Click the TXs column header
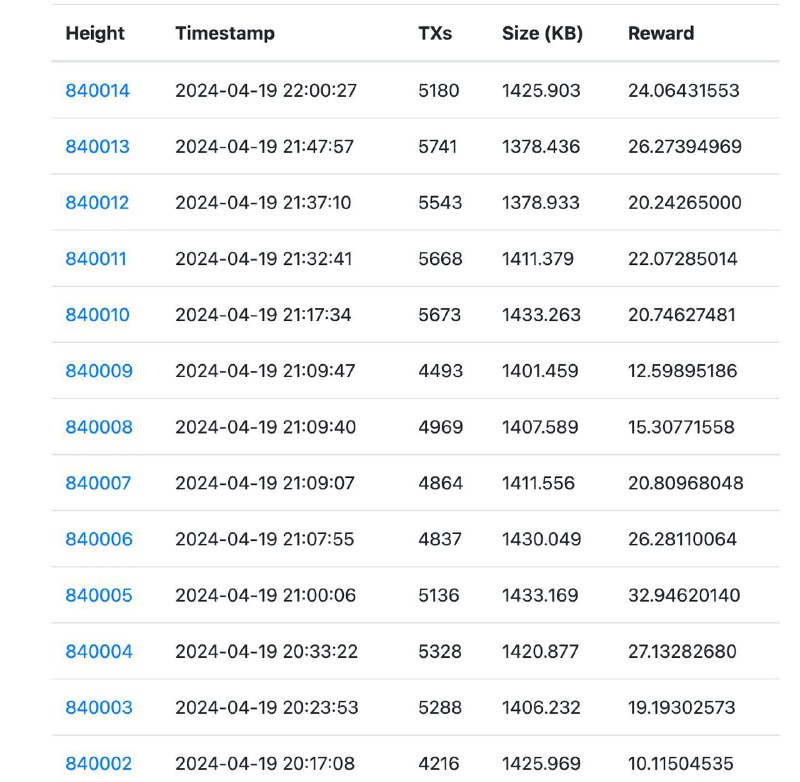The height and width of the screenshot is (782, 800). [x=435, y=34]
